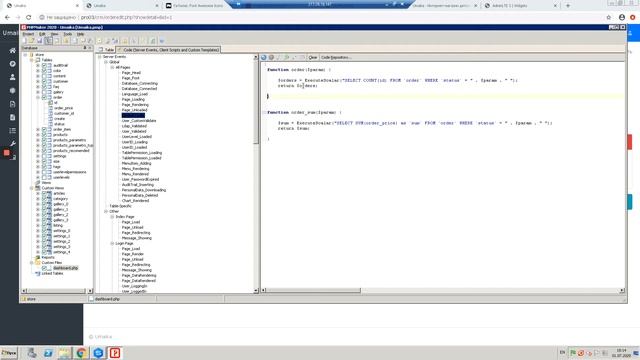Click PHPMaker red icon in taskbar

pos(115,353)
